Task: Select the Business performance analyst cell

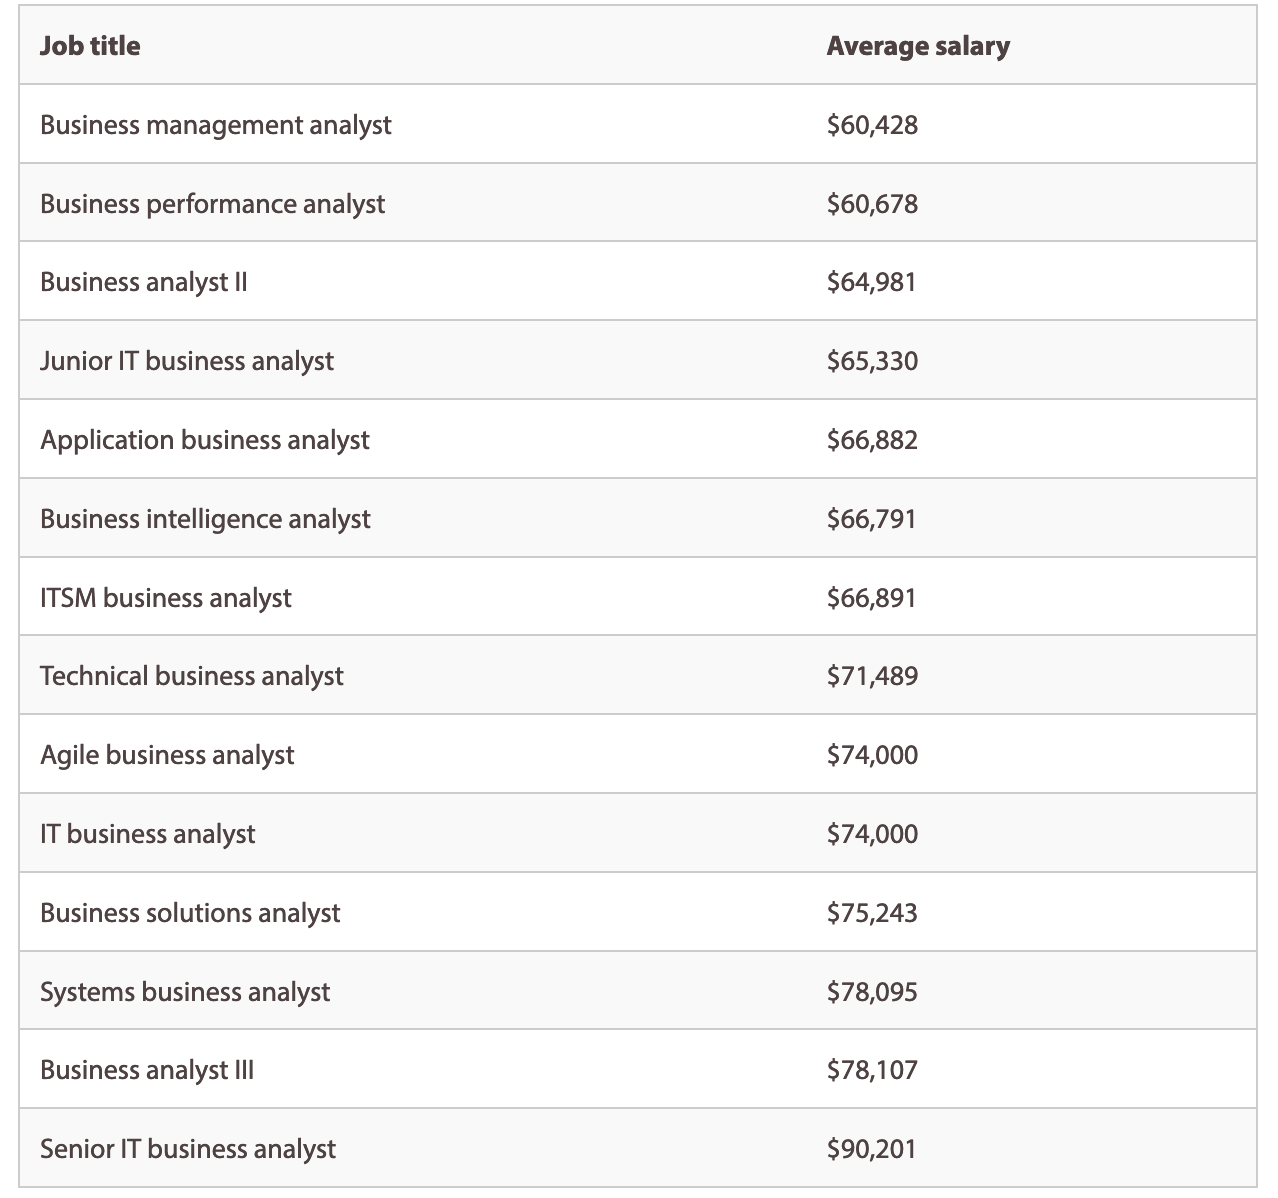Action: [212, 203]
